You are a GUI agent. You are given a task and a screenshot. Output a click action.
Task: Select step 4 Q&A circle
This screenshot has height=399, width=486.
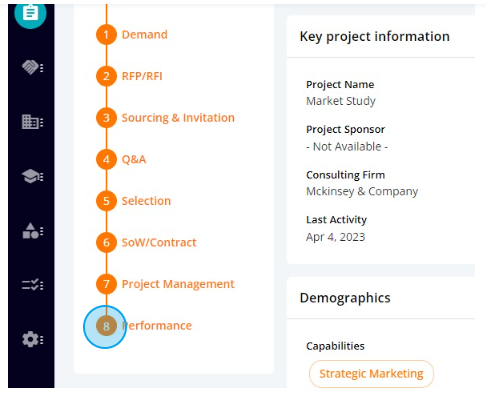click(x=106, y=159)
